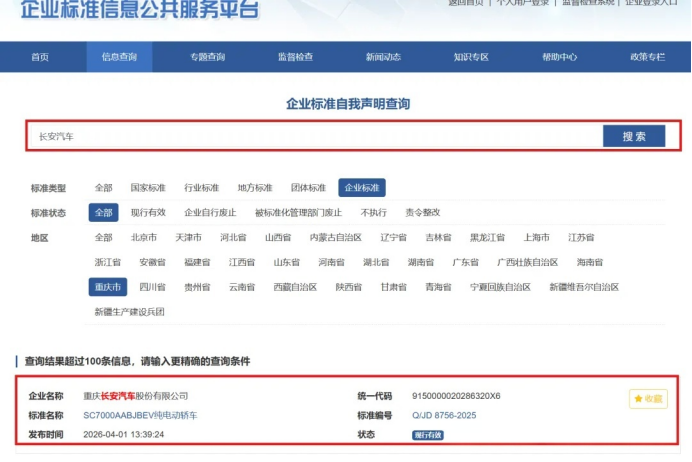
Task: Filter by status 企业自行废止
Action: 210,212
